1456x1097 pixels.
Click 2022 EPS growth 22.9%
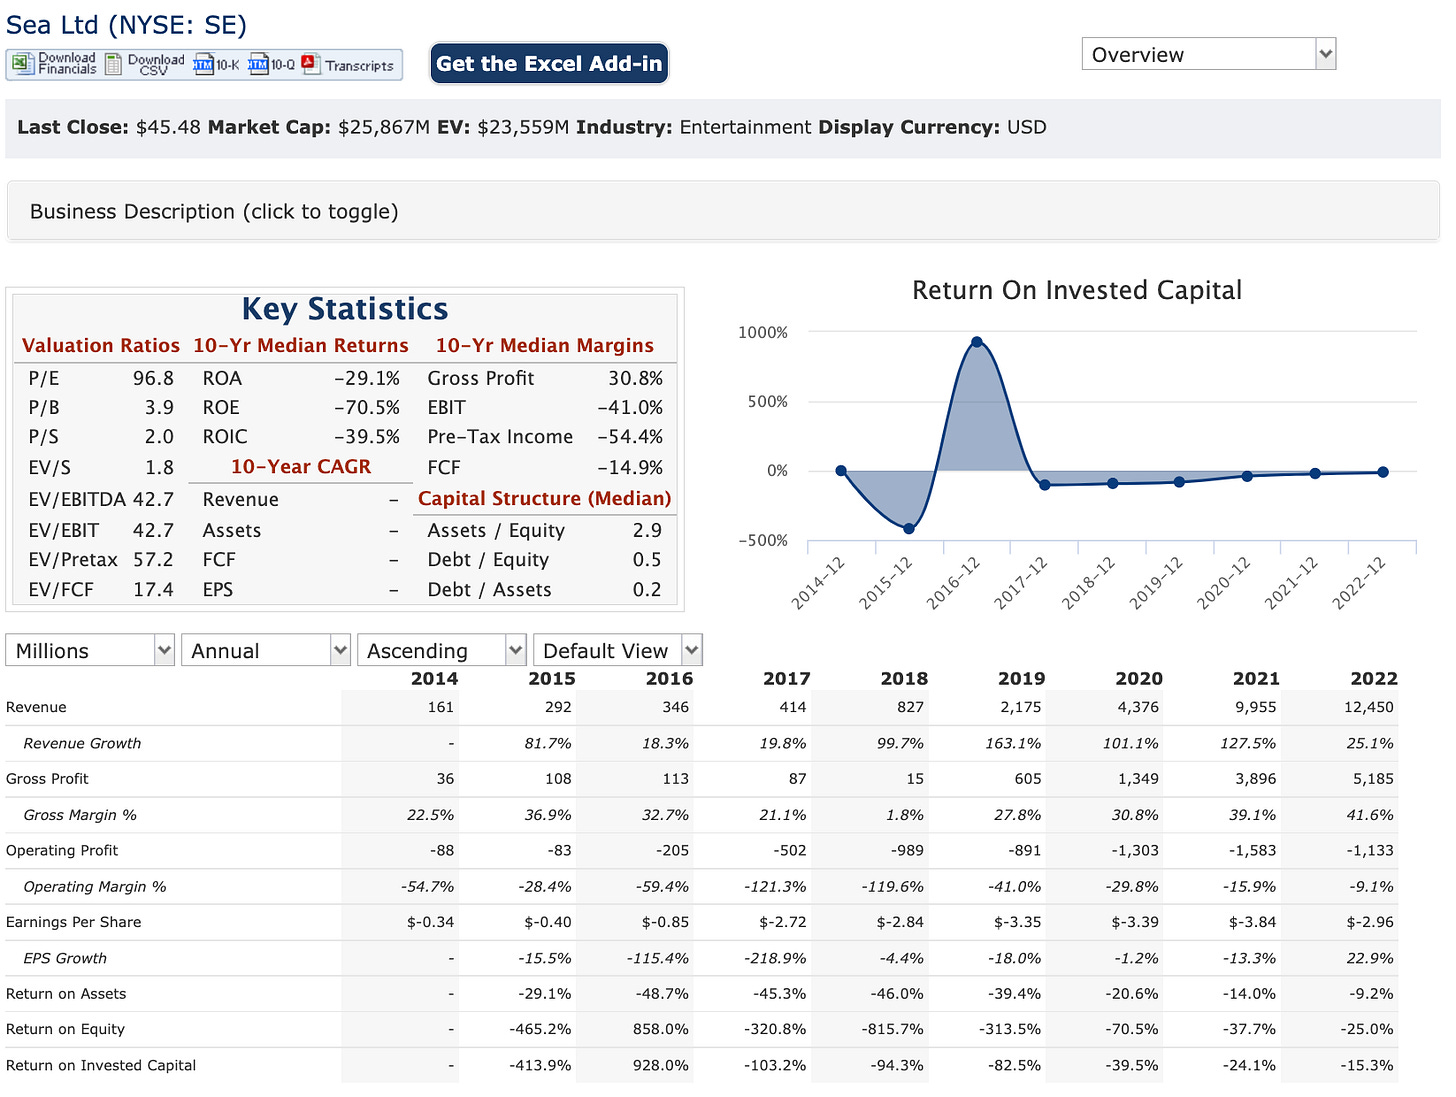[x=1370, y=959]
